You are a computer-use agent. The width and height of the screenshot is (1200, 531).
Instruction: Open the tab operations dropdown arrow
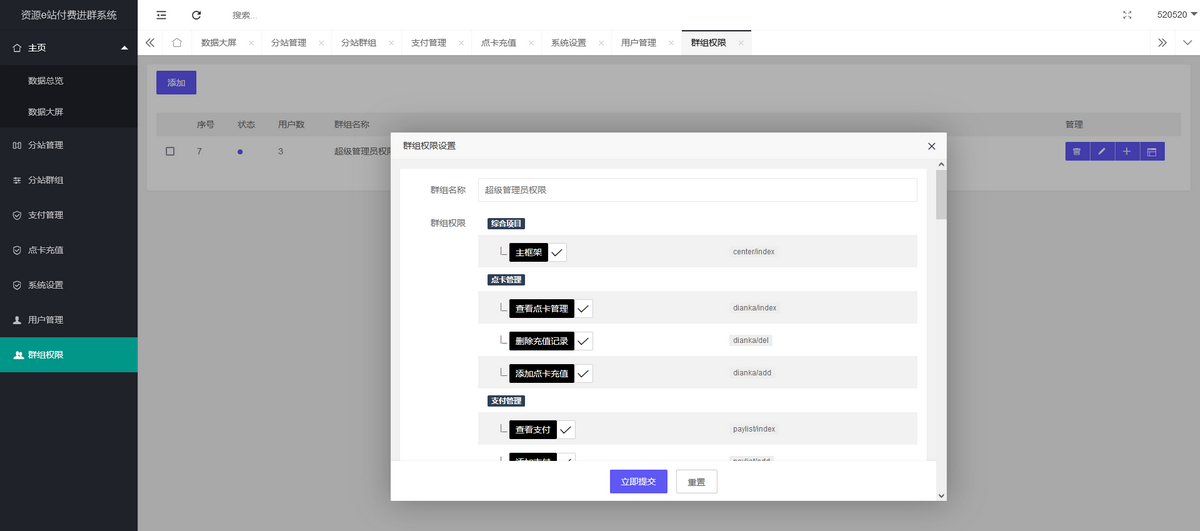tap(1187, 43)
